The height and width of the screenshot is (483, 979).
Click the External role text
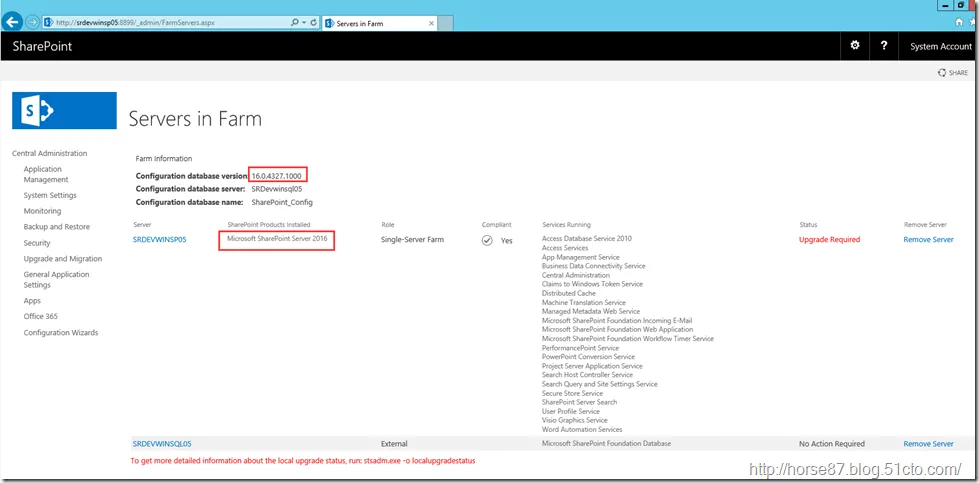(x=394, y=444)
